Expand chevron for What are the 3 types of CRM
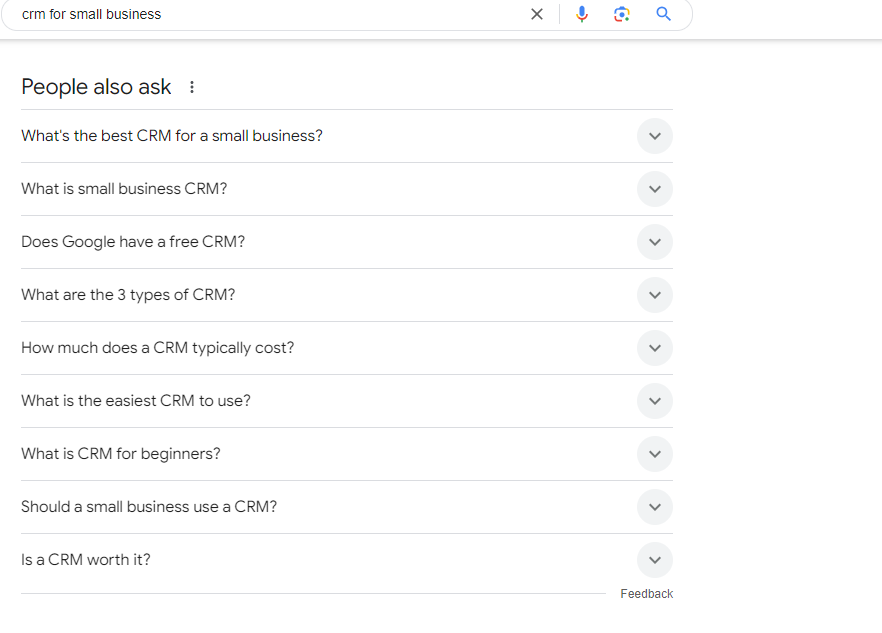 tap(655, 295)
